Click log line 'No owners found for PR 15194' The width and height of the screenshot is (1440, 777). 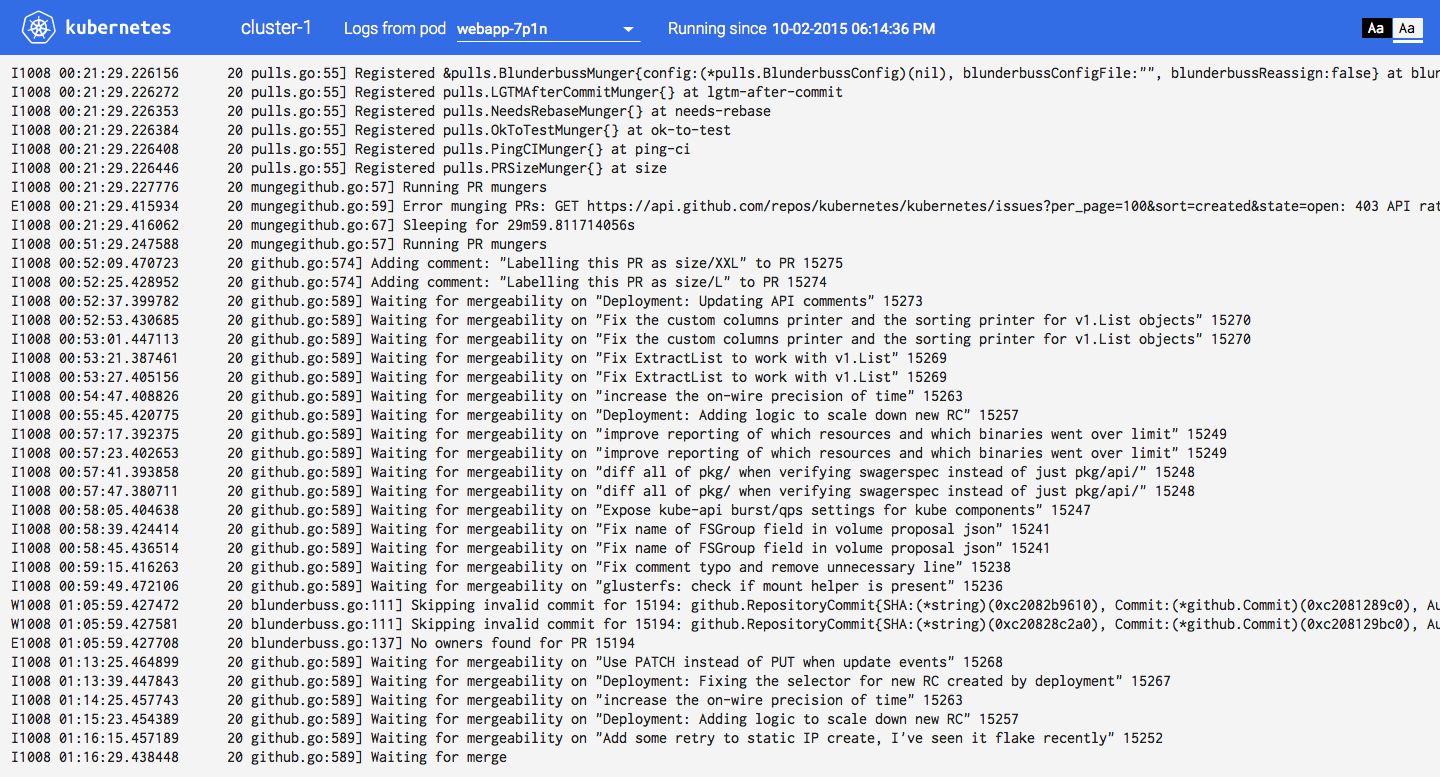tap(323, 643)
